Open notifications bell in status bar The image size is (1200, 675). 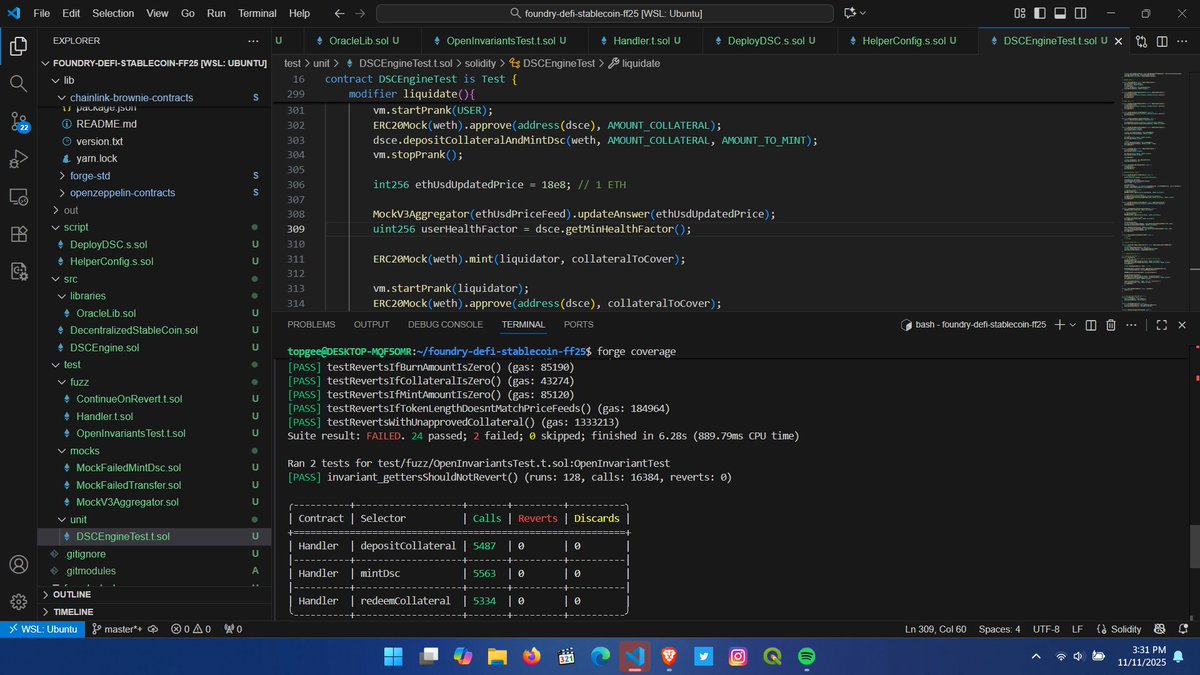click(x=1183, y=629)
